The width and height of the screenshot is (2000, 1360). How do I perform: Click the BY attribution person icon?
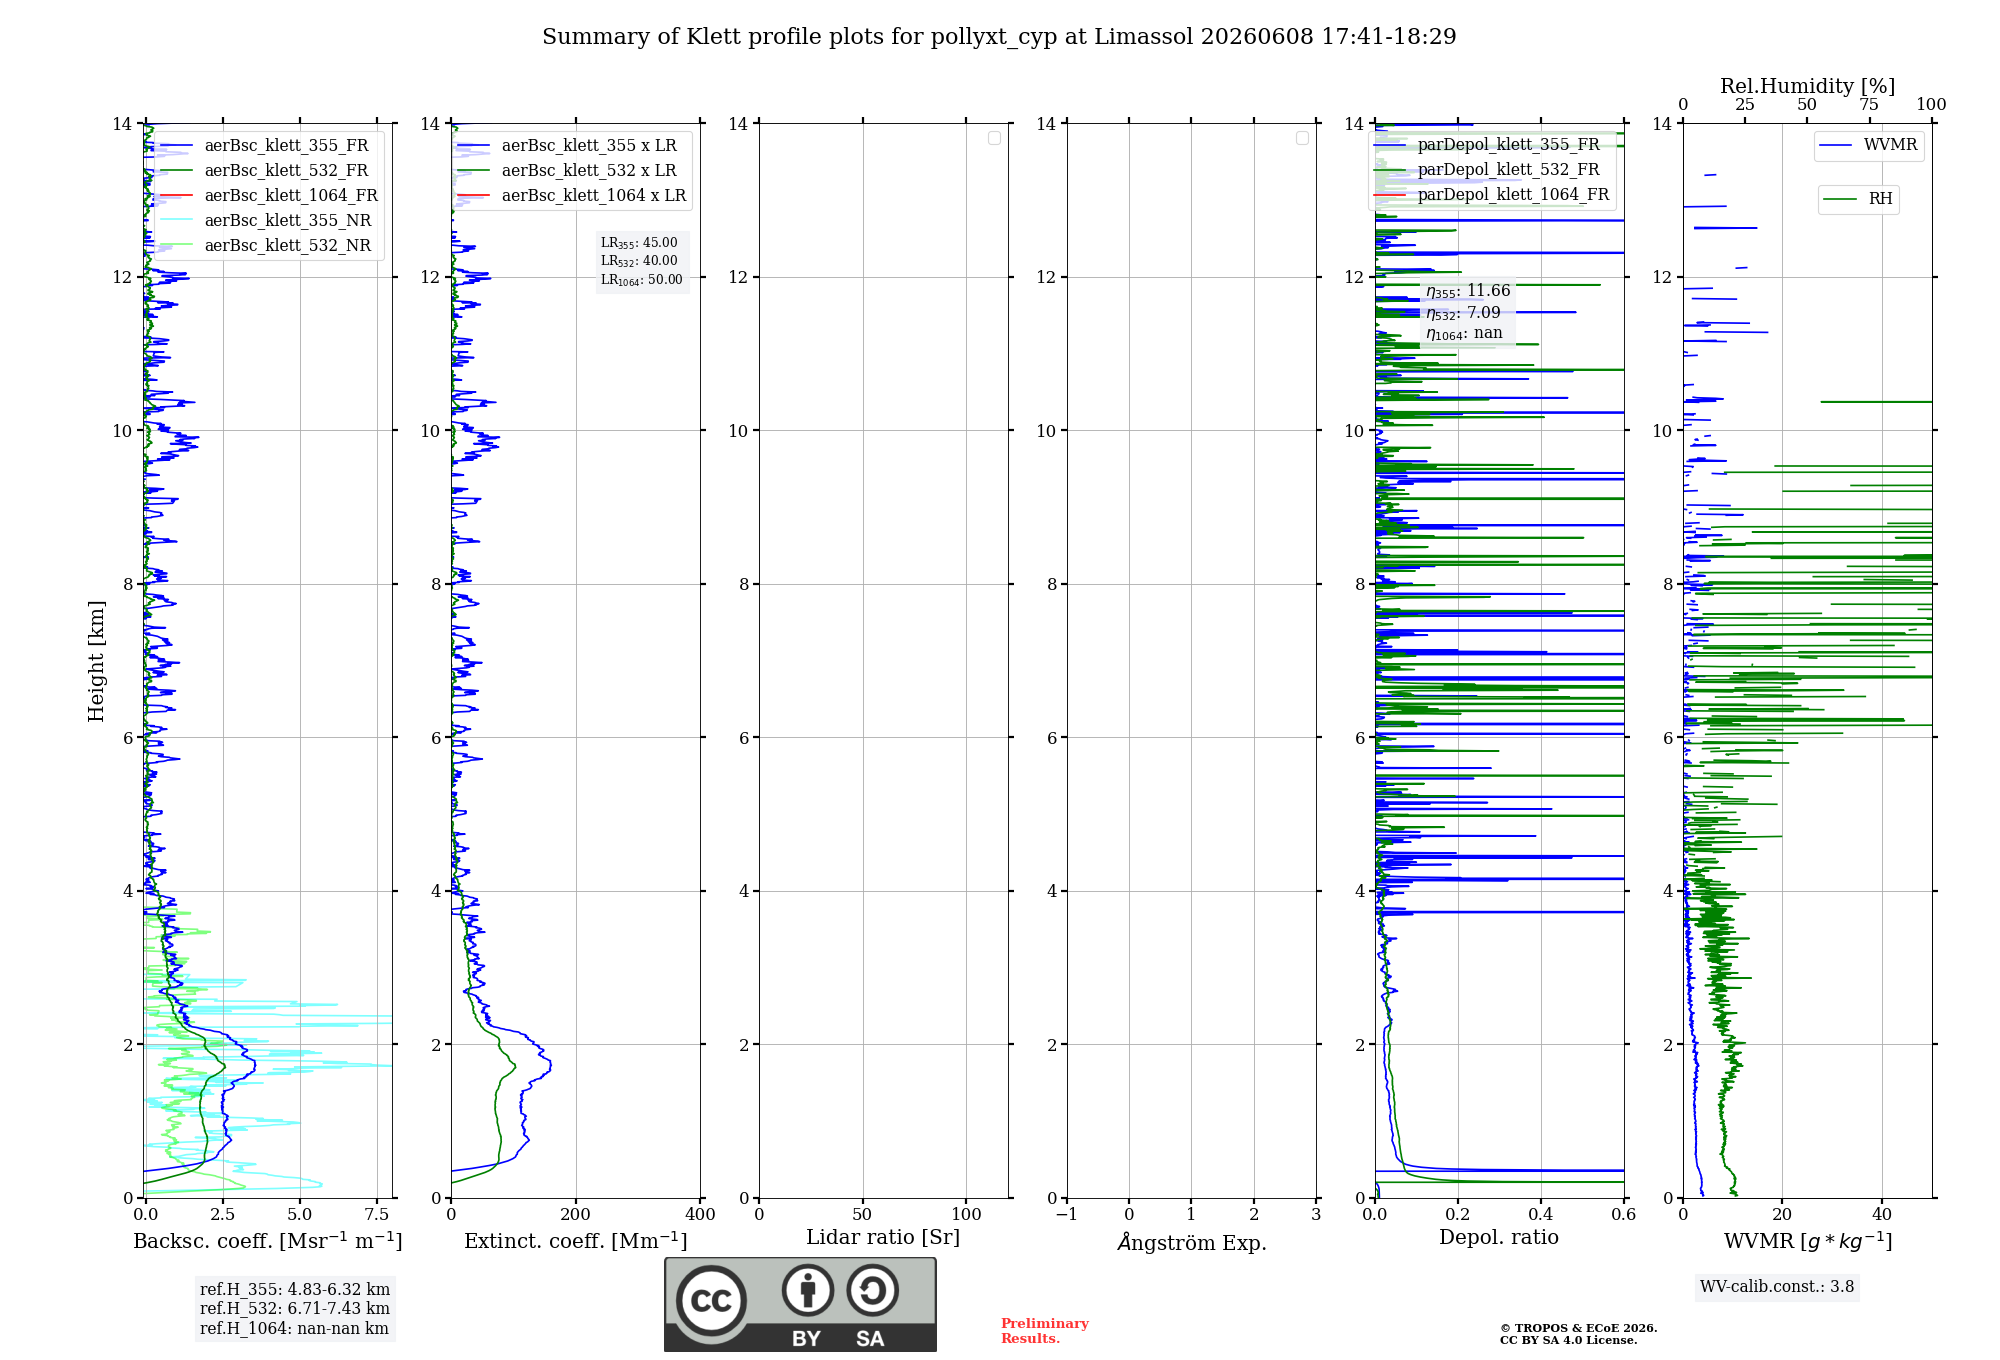(x=808, y=1290)
